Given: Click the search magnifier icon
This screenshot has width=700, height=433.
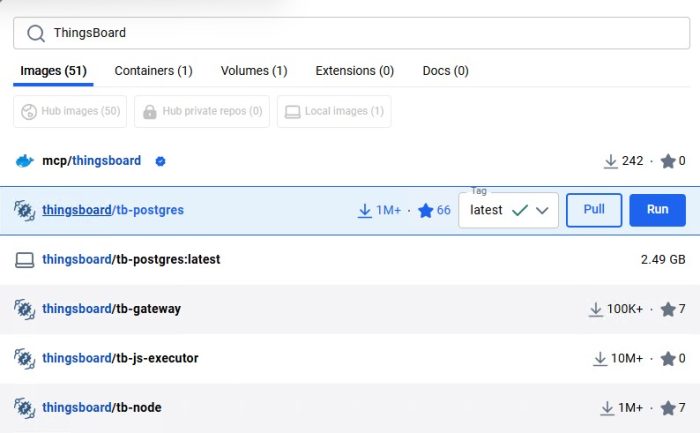Looking at the screenshot, I should tap(35, 33).
